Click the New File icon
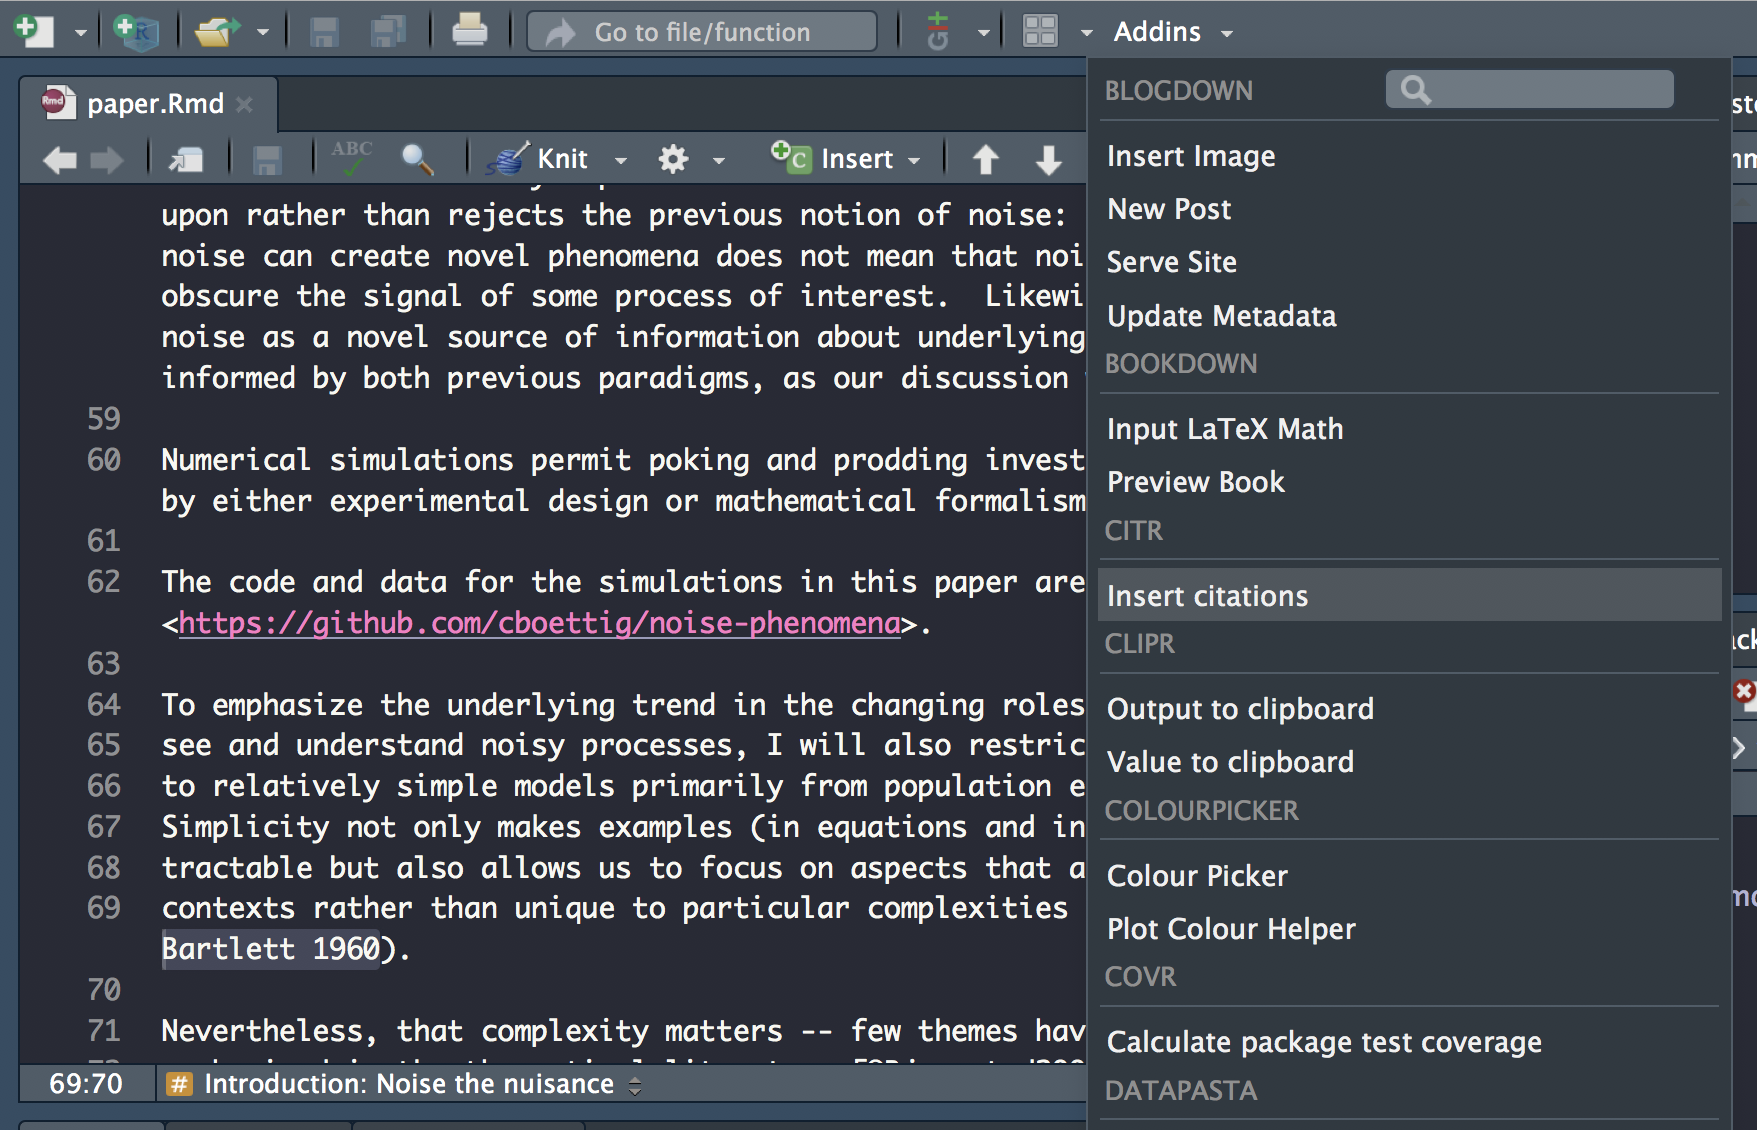The height and width of the screenshot is (1130, 1757). 34,31
